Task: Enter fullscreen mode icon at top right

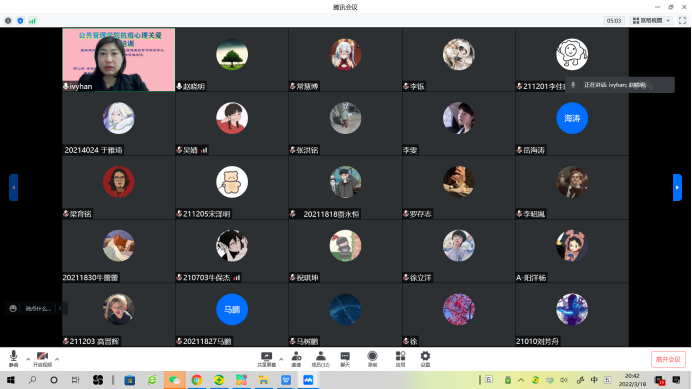Action: pos(682,21)
